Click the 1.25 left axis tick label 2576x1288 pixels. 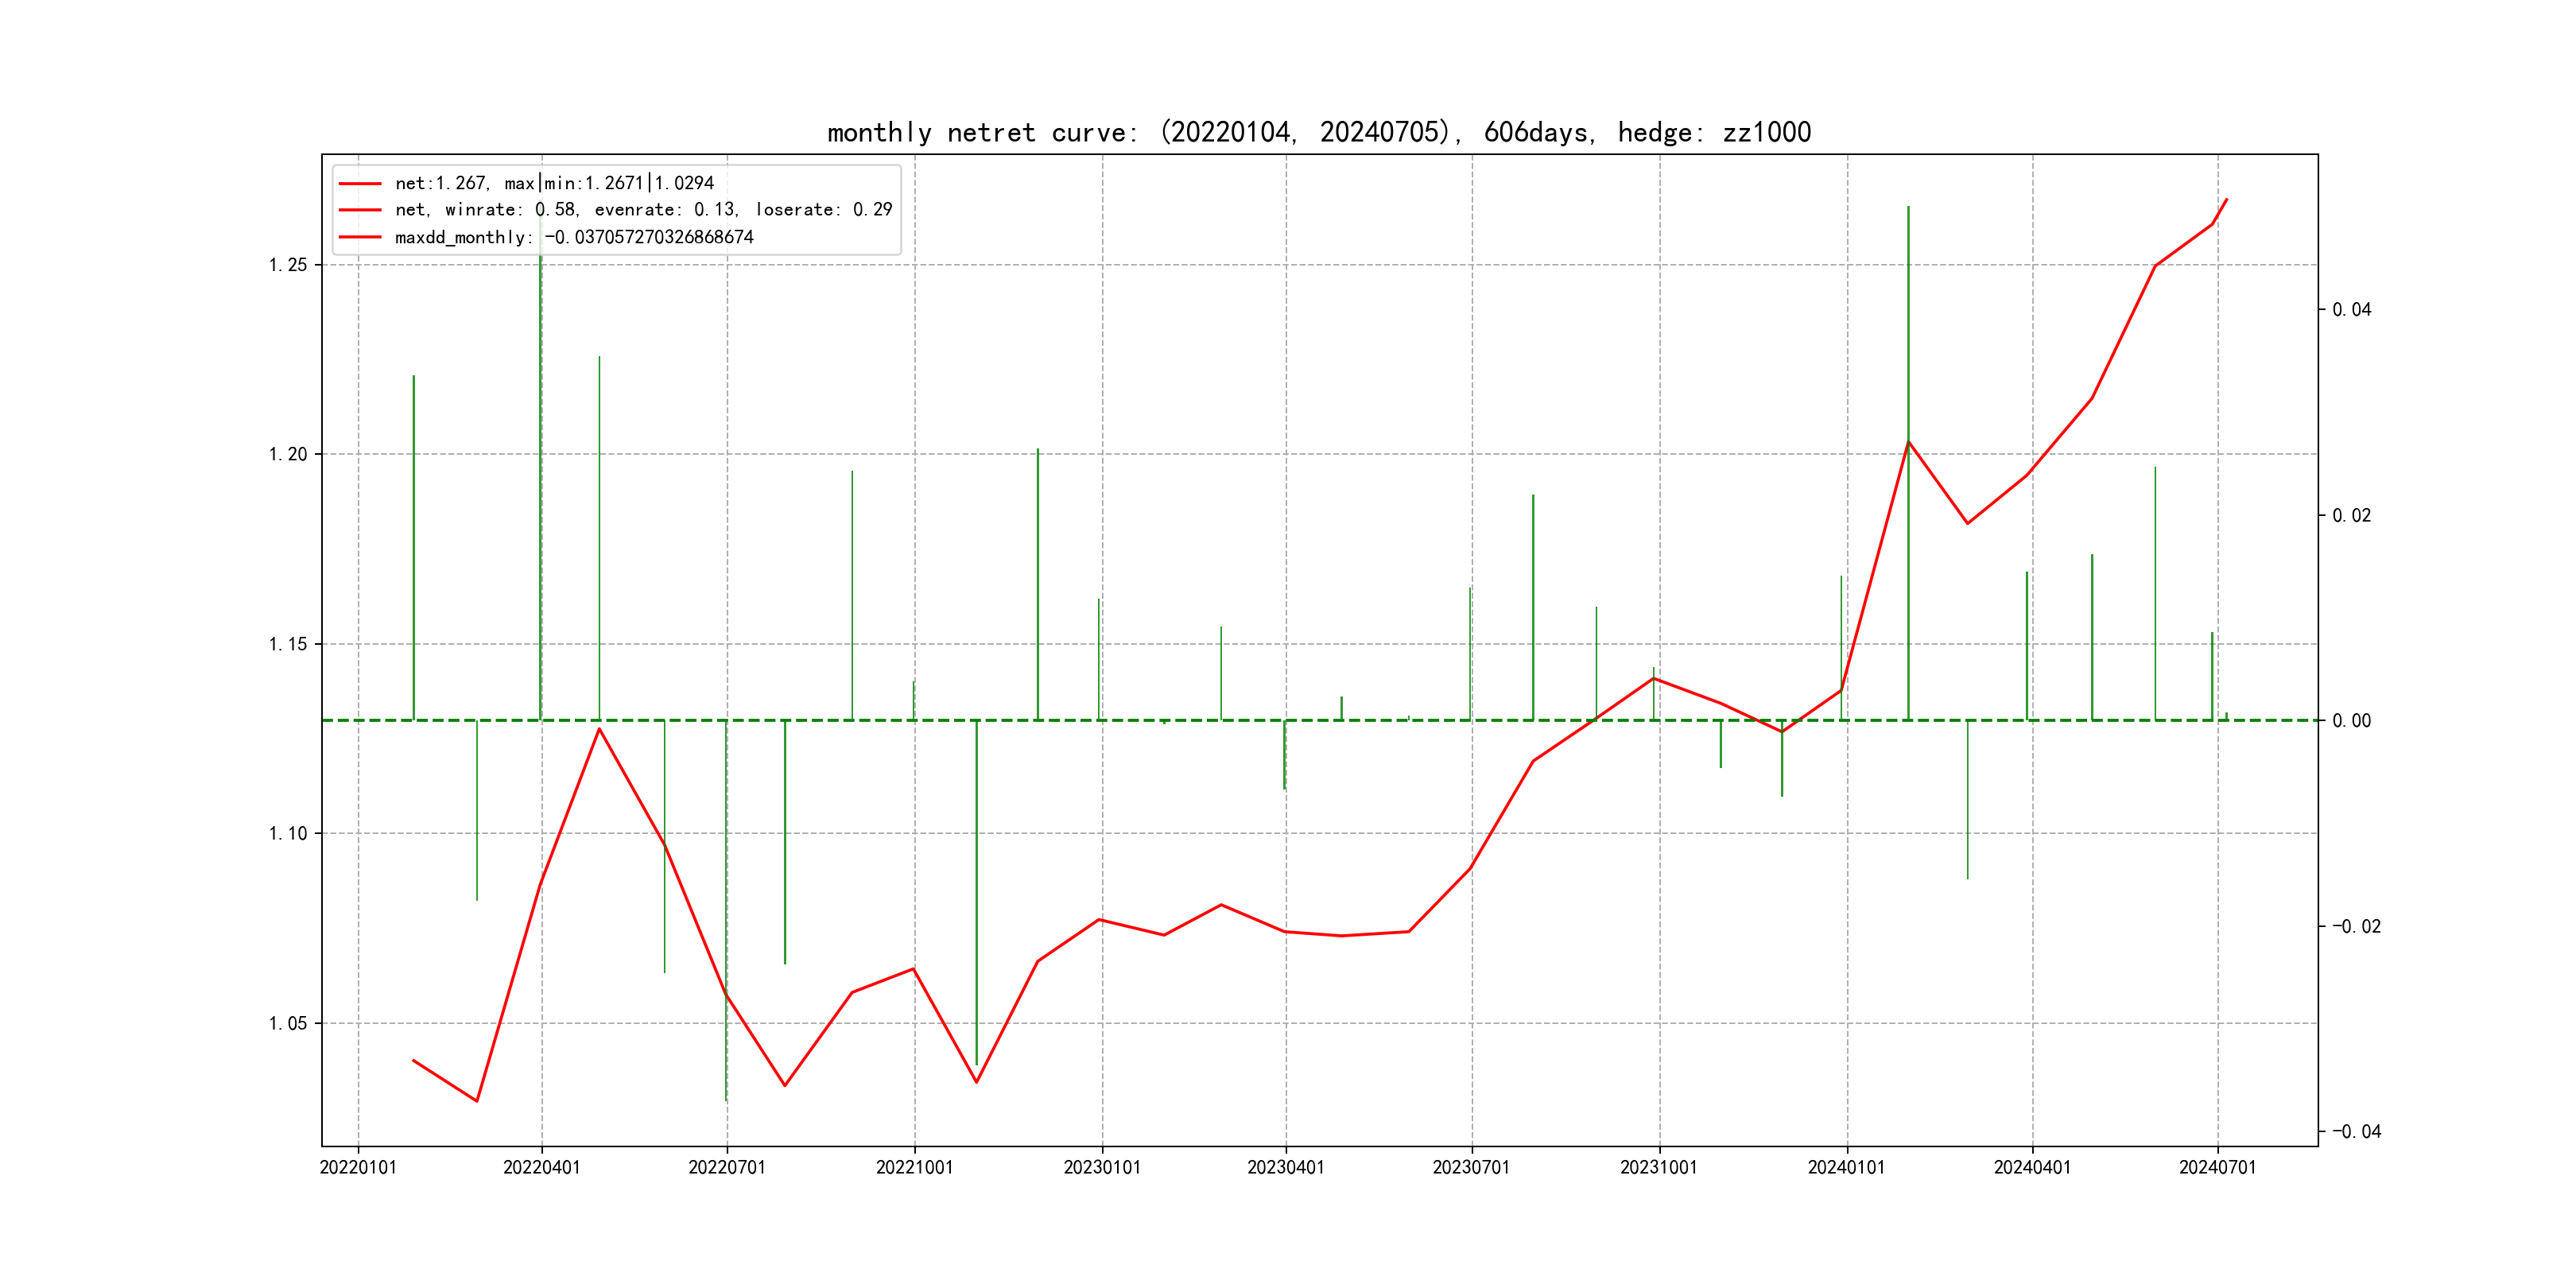tap(287, 265)
